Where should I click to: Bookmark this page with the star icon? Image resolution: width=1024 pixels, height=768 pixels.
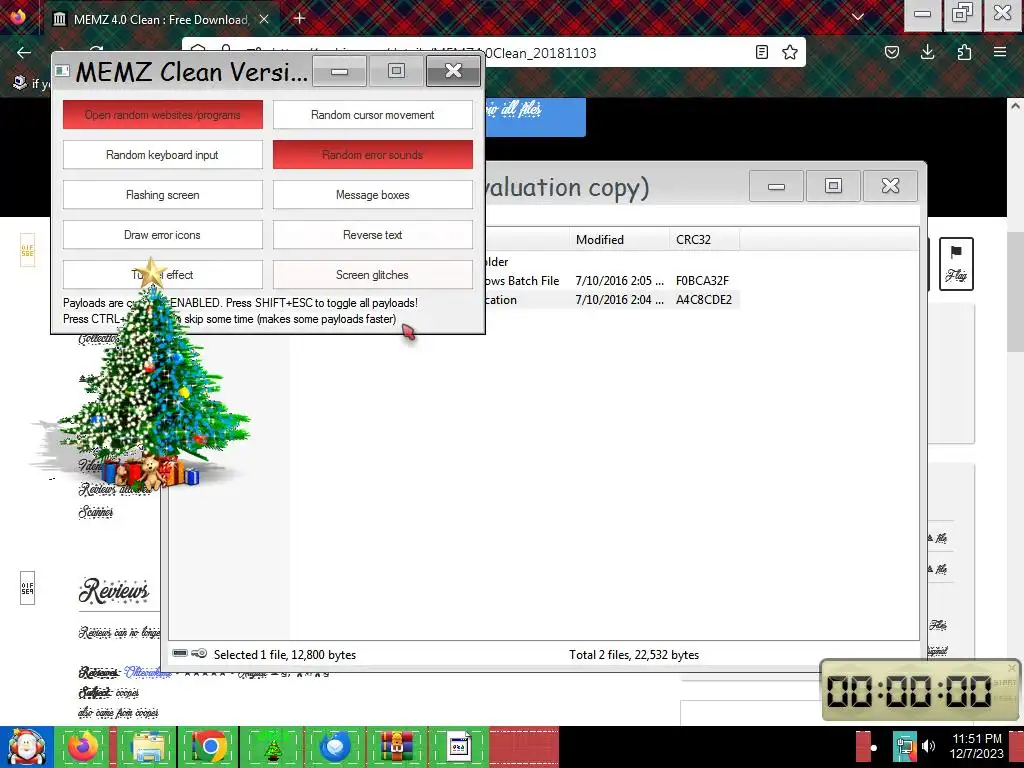(x=790, y=52)
